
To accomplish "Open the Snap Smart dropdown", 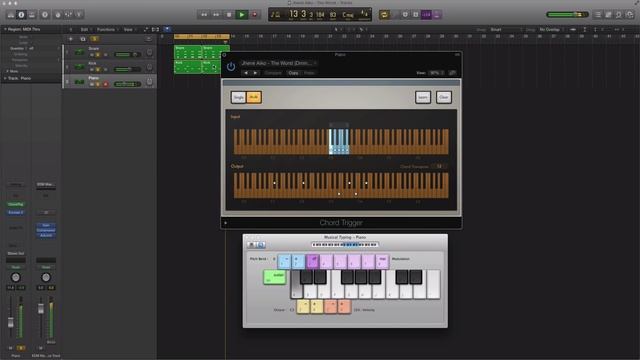I will (506, 29).
